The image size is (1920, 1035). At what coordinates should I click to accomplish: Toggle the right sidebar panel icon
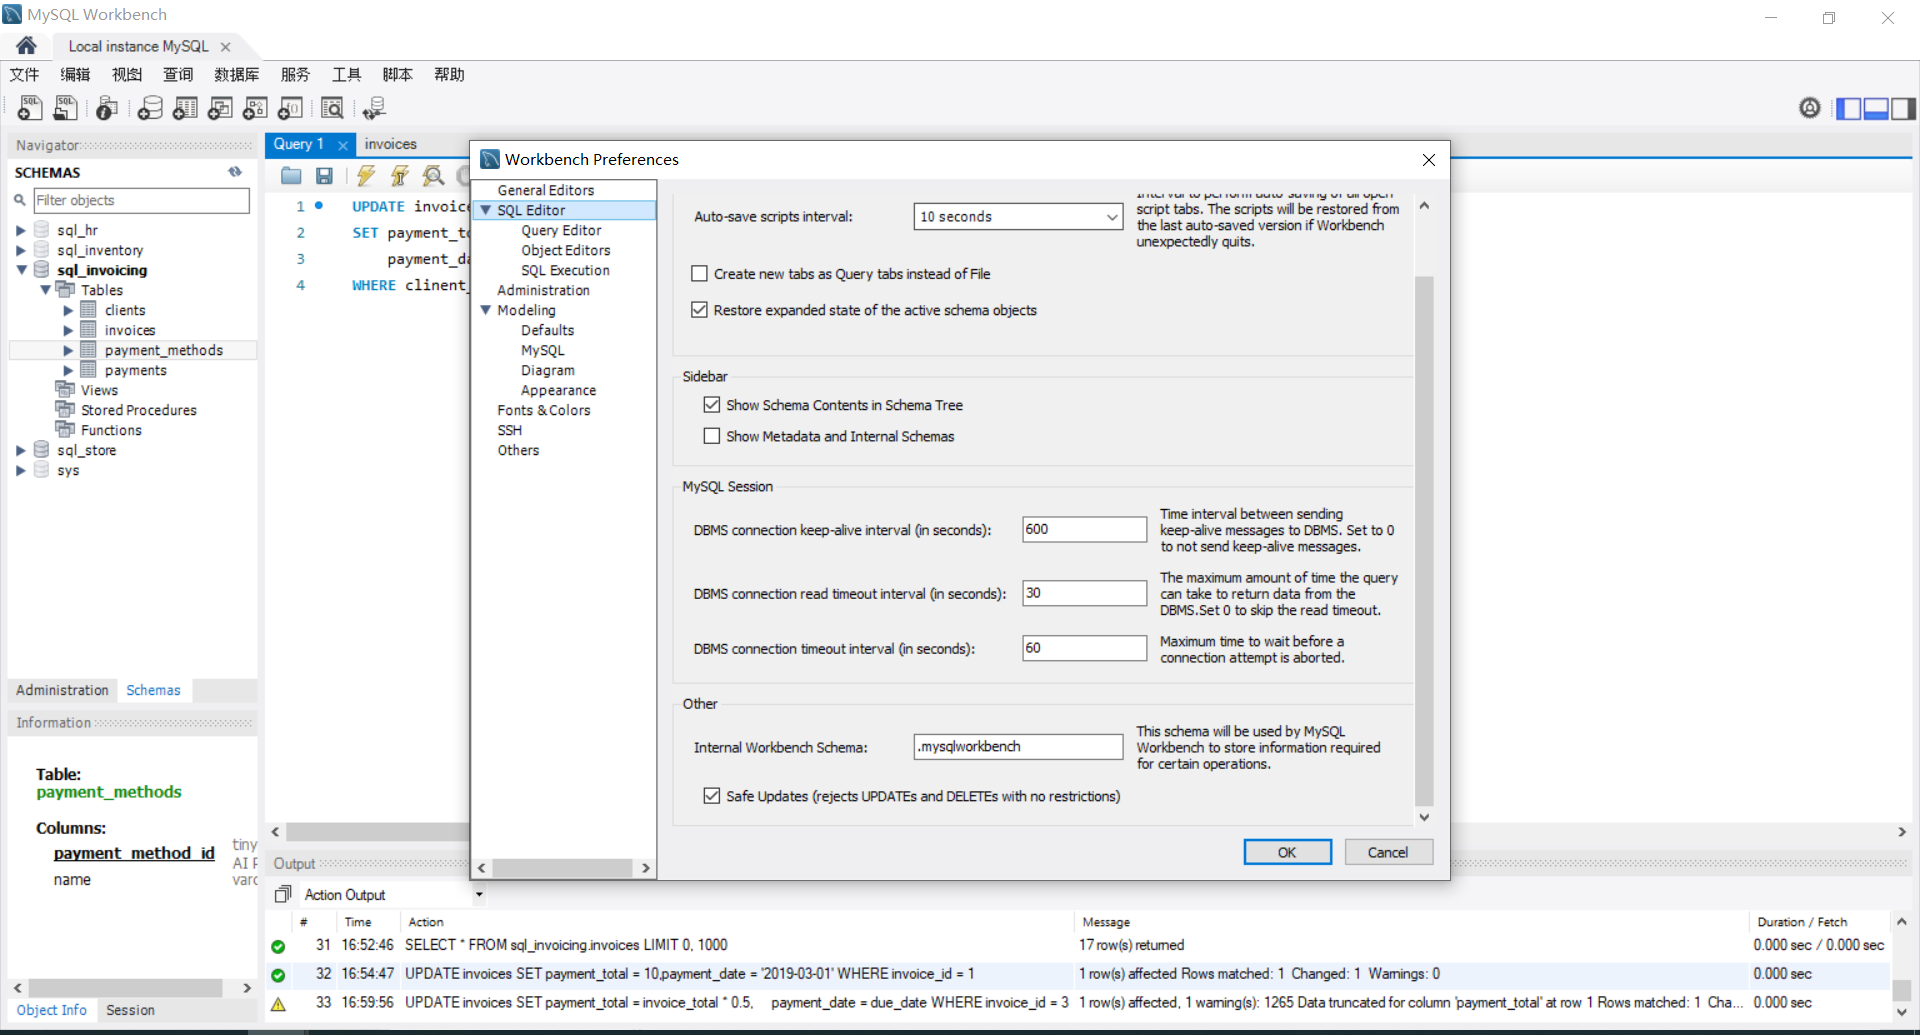click(x=1903, y=108)
